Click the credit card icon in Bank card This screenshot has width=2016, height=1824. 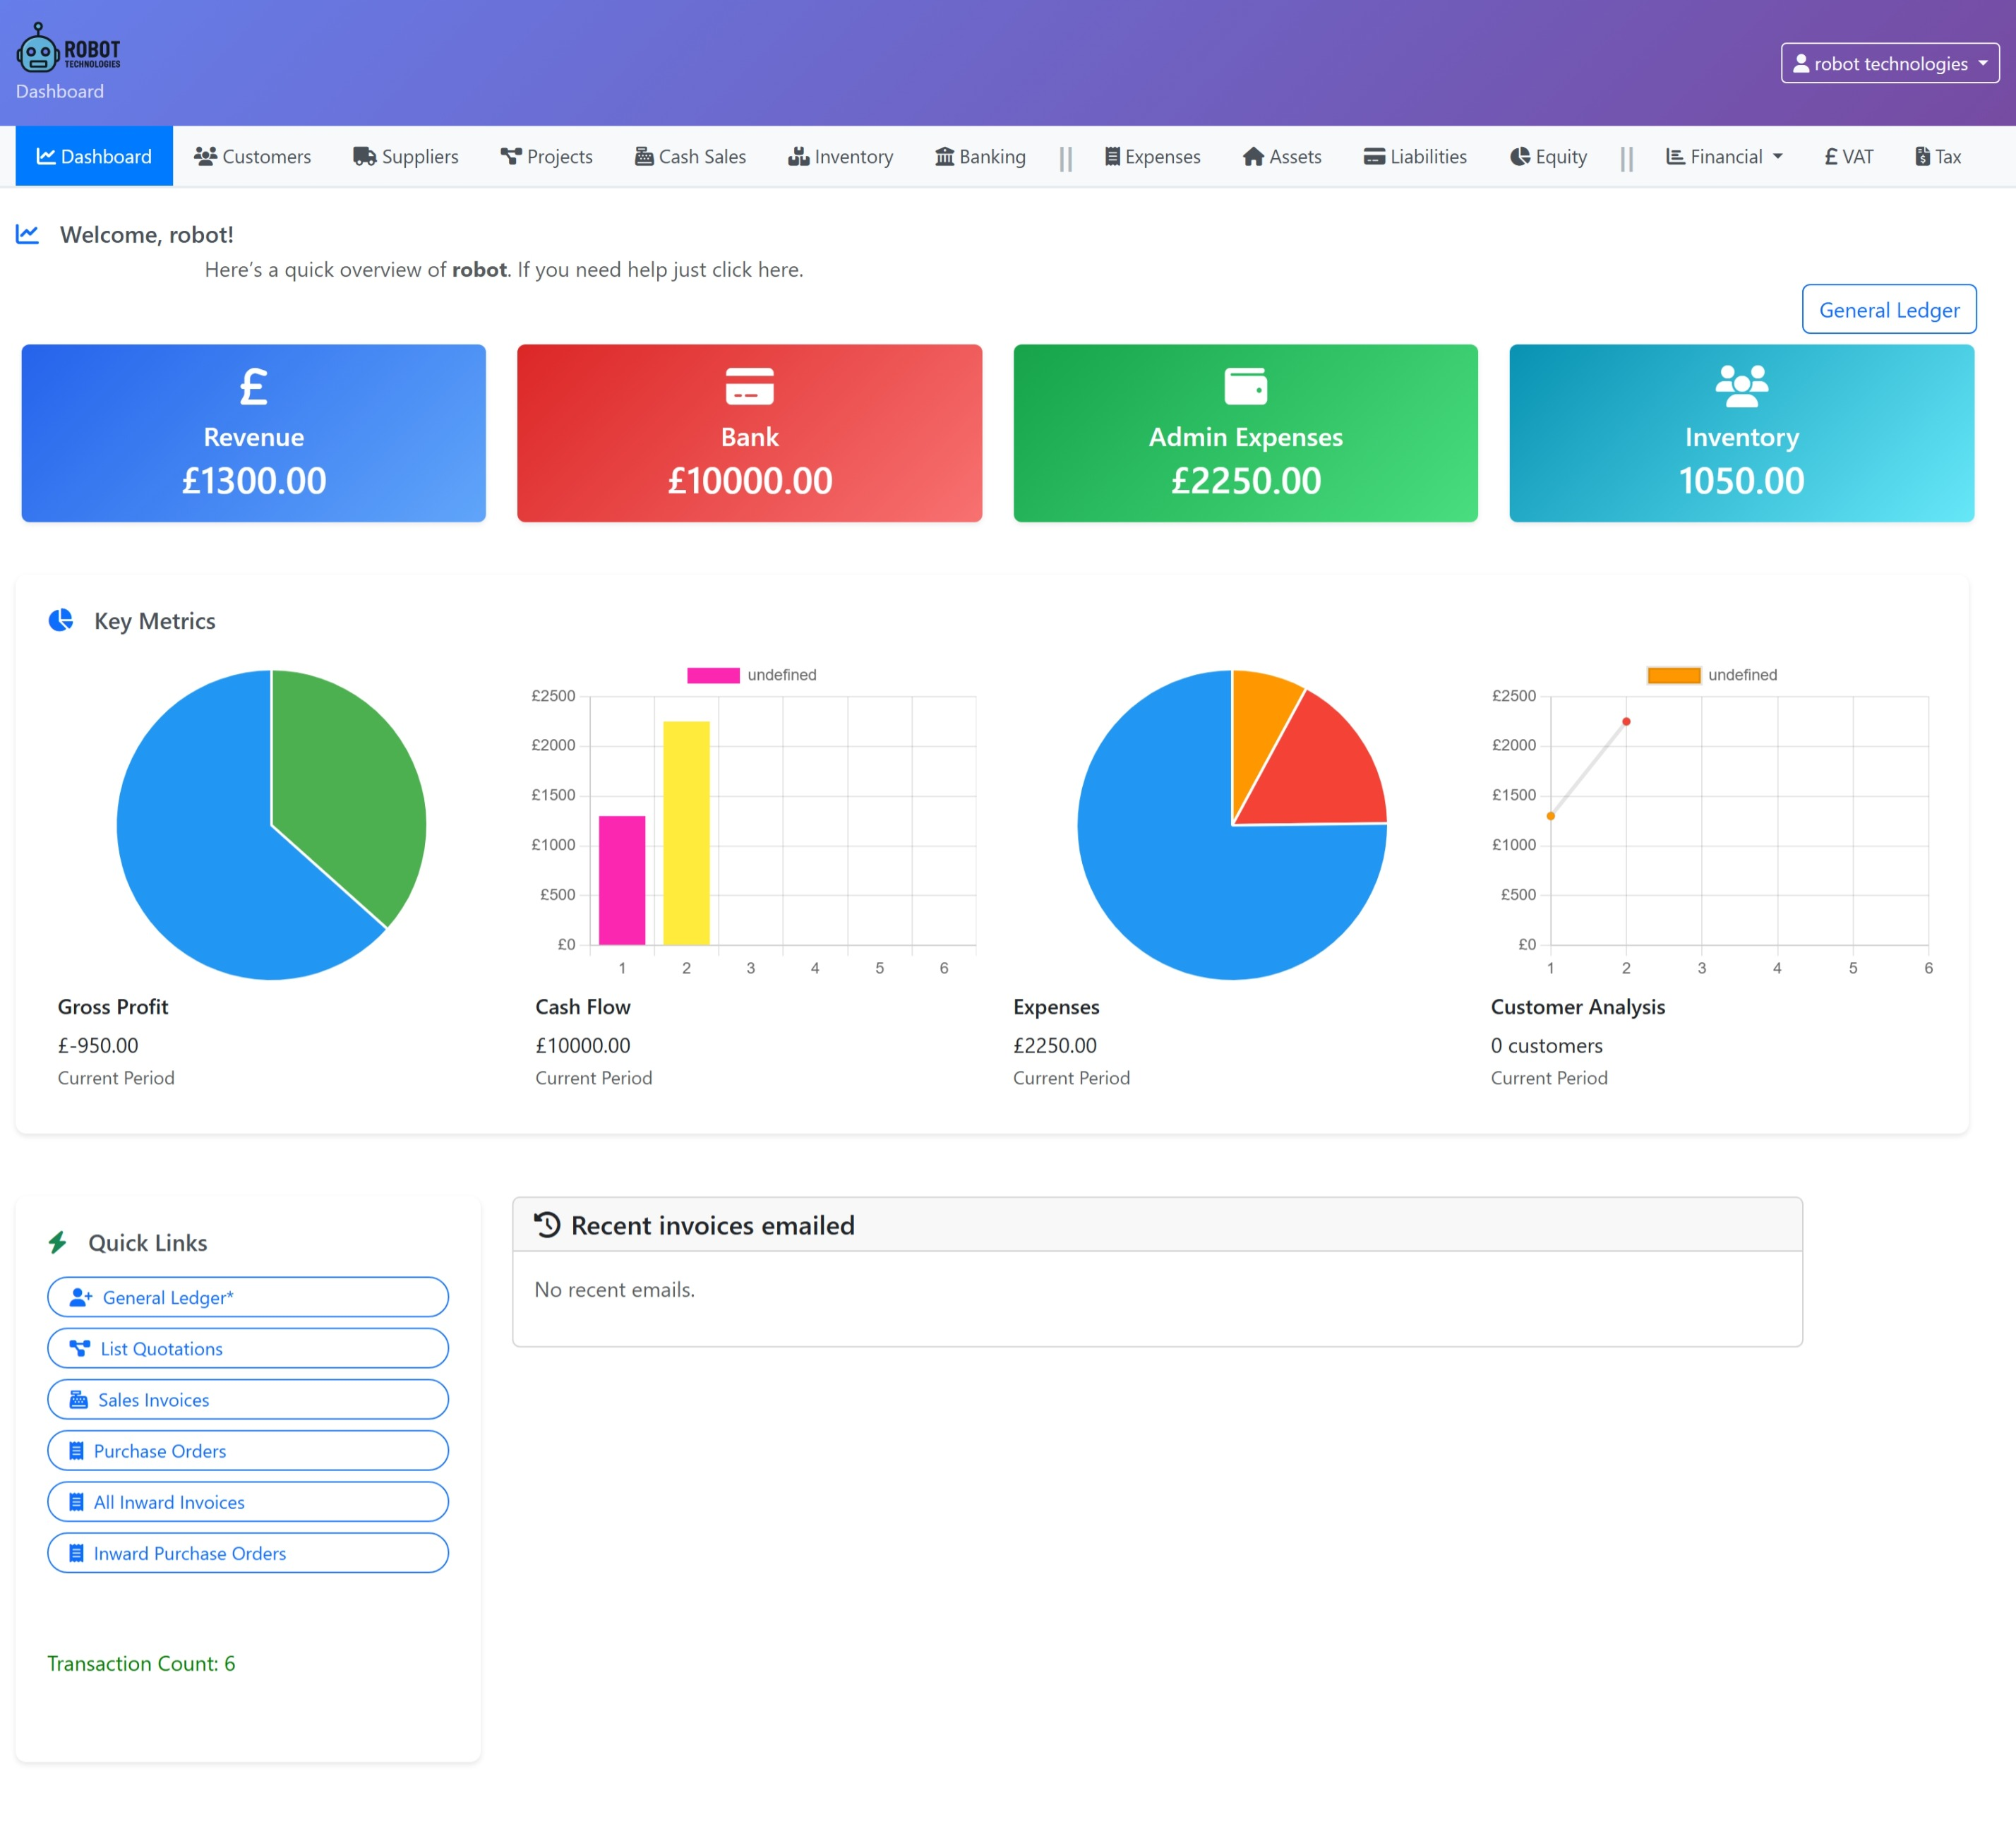(750, 386)
